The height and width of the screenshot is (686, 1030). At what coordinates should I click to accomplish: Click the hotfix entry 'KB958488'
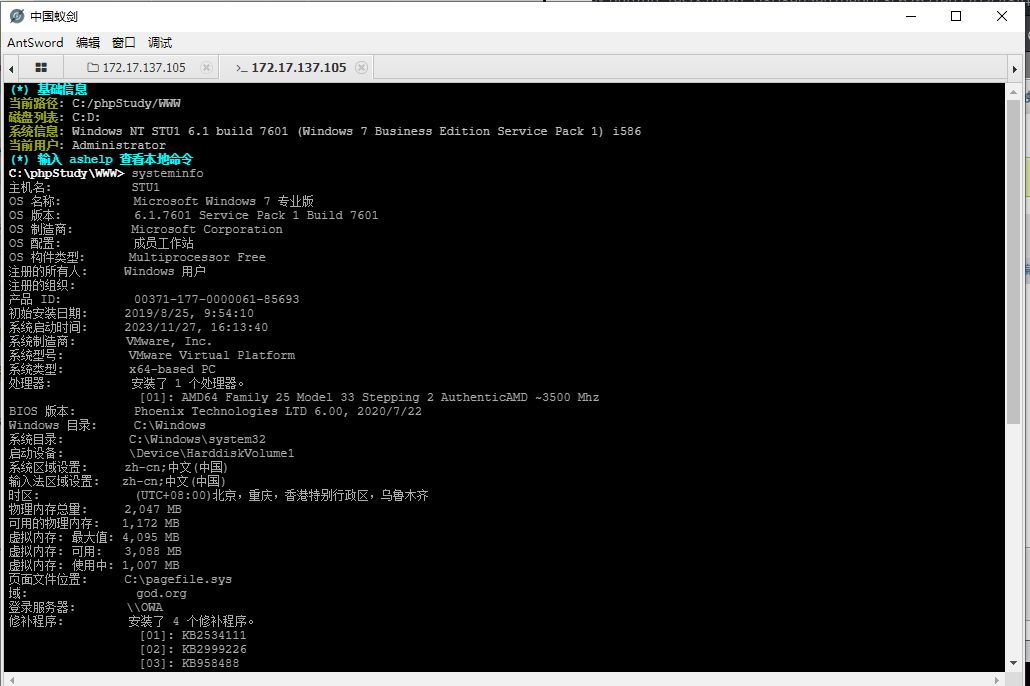[x=210, y=663]
